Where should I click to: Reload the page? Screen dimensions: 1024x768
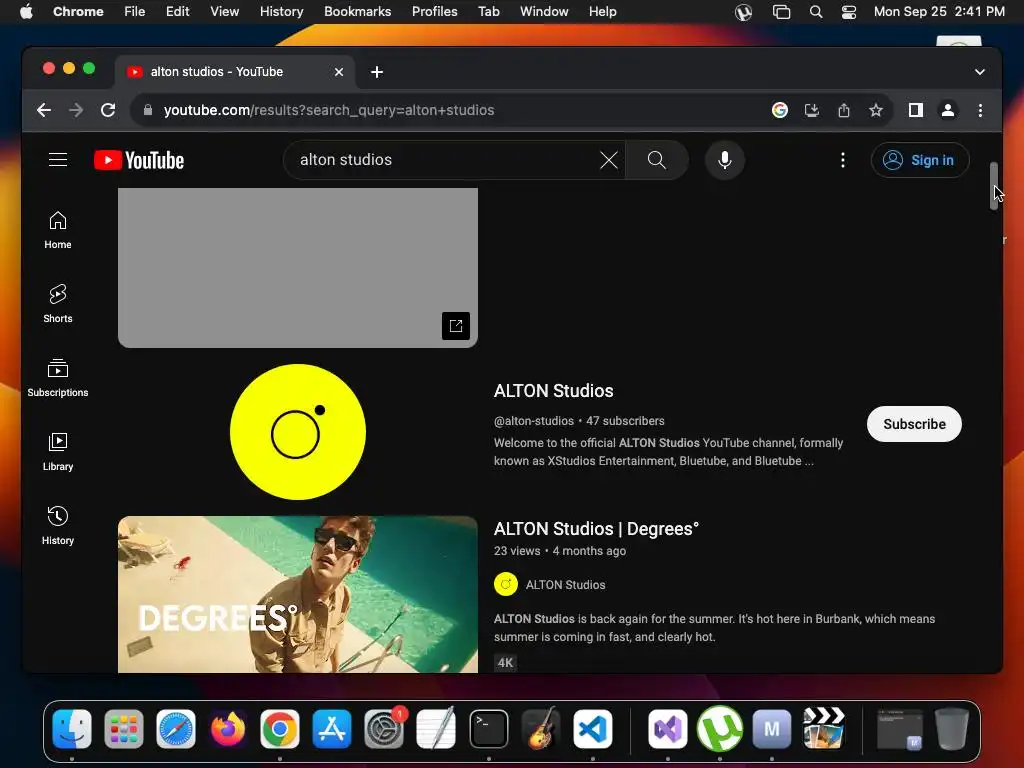click(108, 110)
